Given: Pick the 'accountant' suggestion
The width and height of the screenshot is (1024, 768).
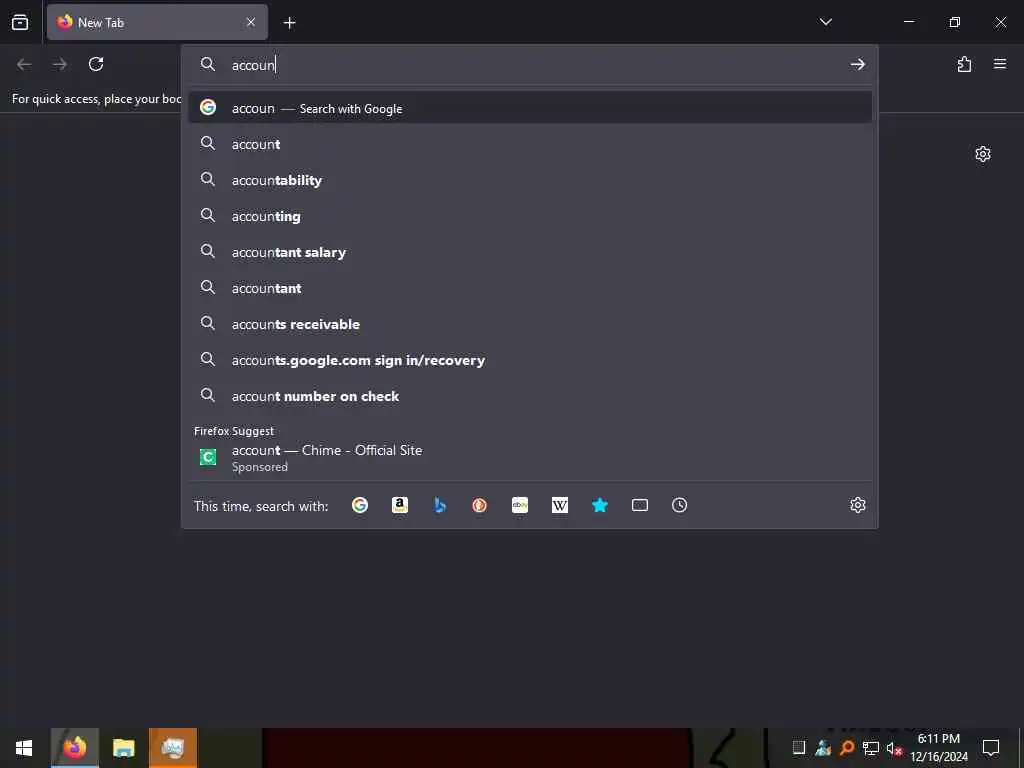Looking at the screenshot, I should click(x=530, y=287).
